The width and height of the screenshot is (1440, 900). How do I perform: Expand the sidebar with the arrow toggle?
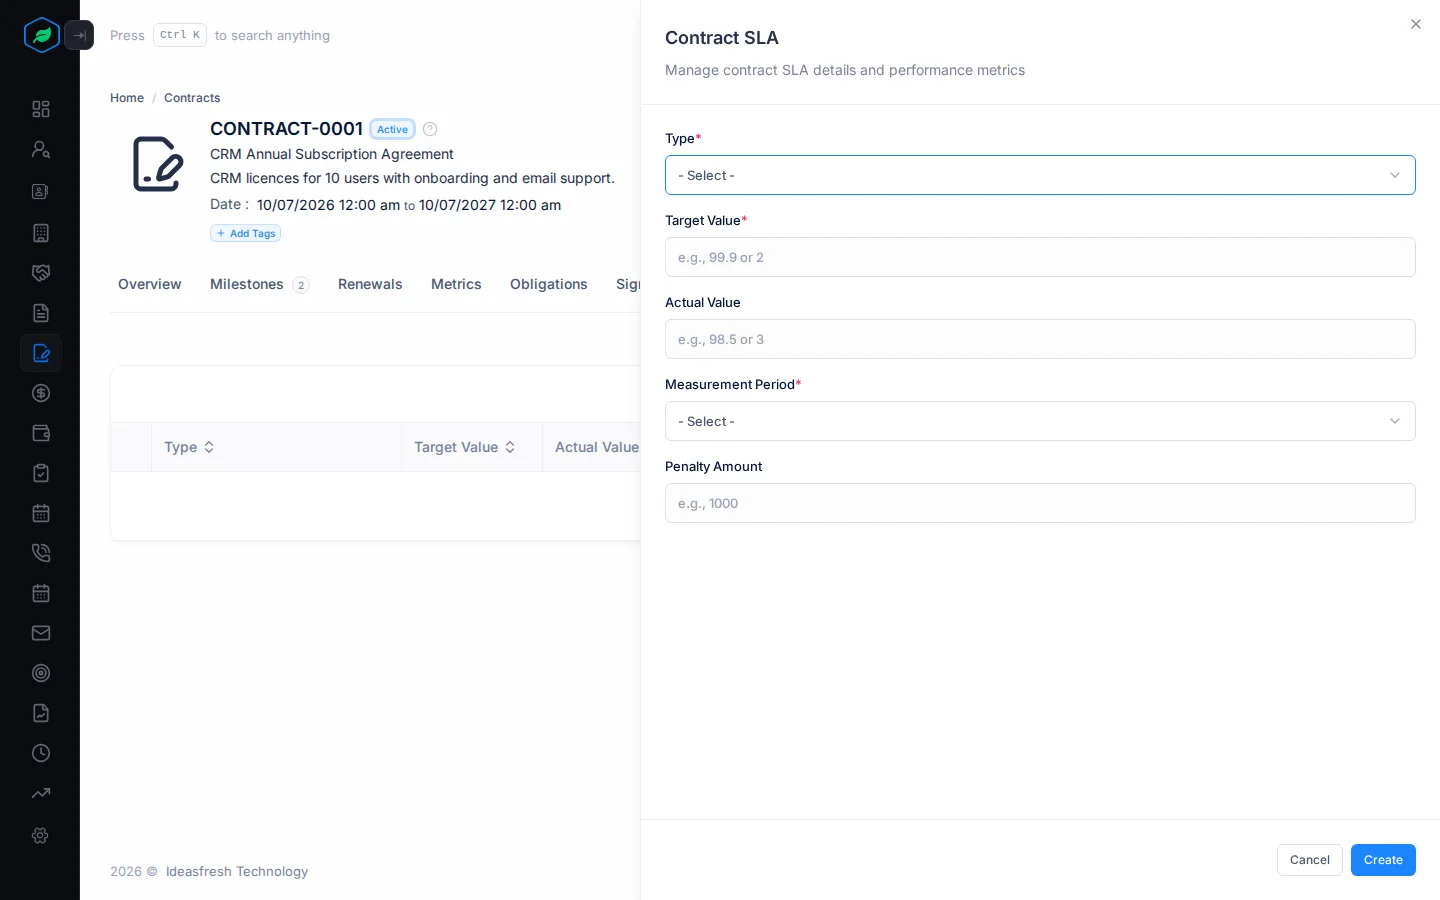point(79,35)
